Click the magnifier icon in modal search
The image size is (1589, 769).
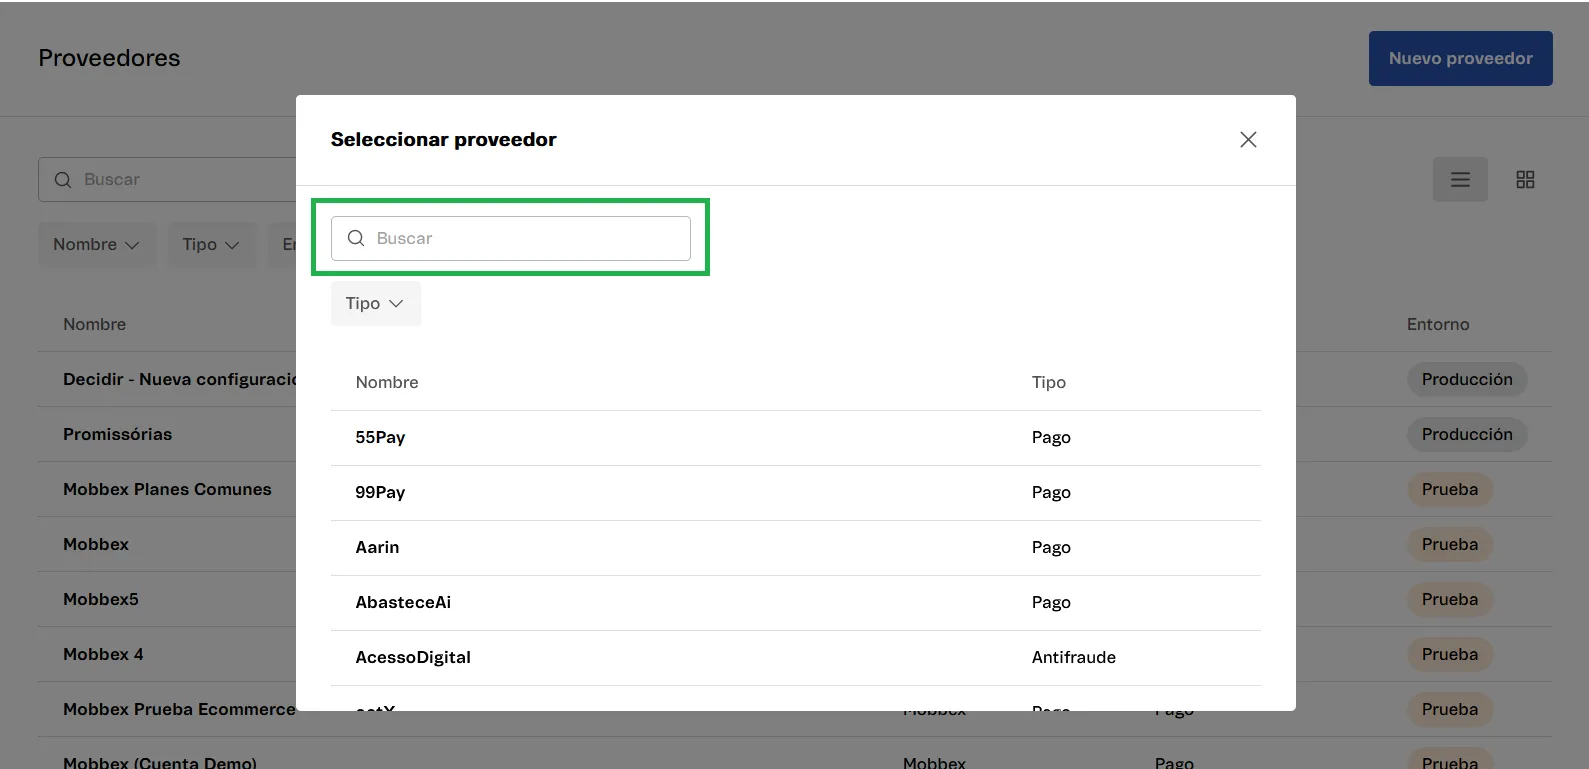[356, 238]
